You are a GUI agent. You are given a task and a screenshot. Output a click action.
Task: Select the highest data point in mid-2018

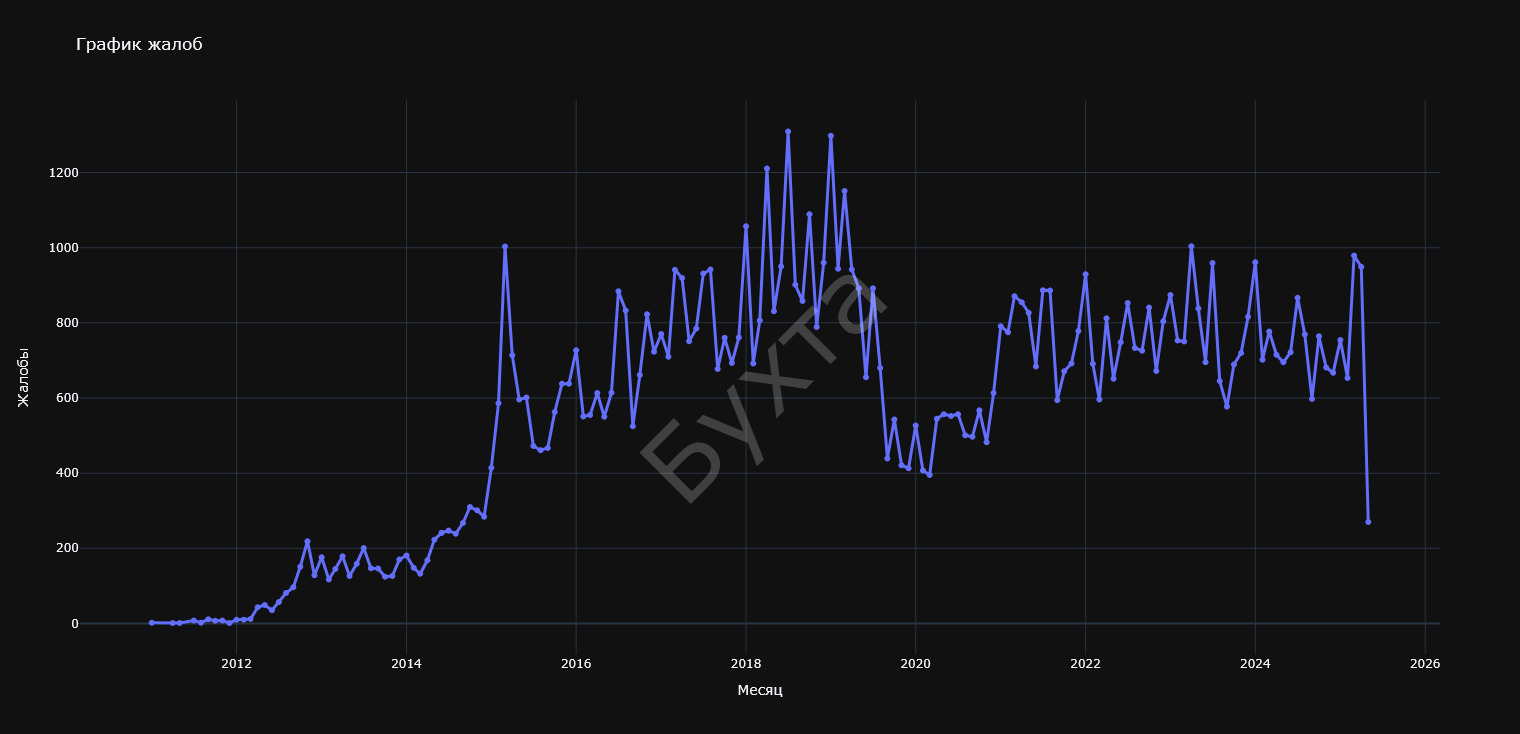(788, 131)
